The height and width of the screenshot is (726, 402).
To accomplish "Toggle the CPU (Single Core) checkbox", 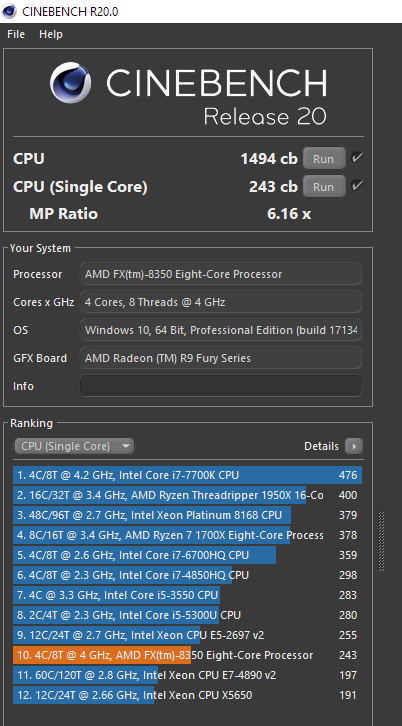I will (357, 186).
